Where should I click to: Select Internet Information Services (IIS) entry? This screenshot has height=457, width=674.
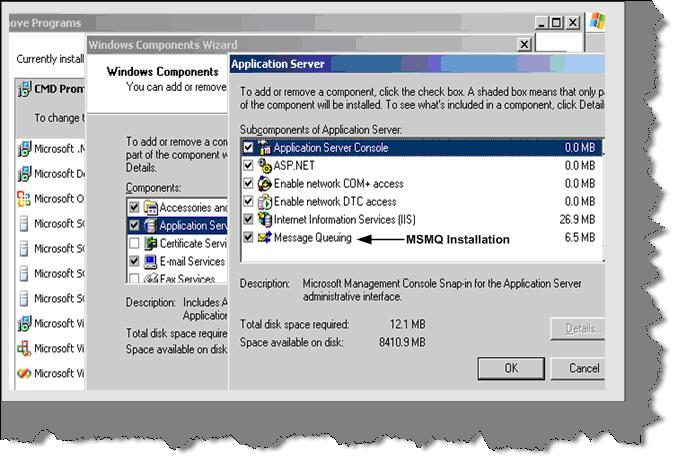[x=345, y=220]
